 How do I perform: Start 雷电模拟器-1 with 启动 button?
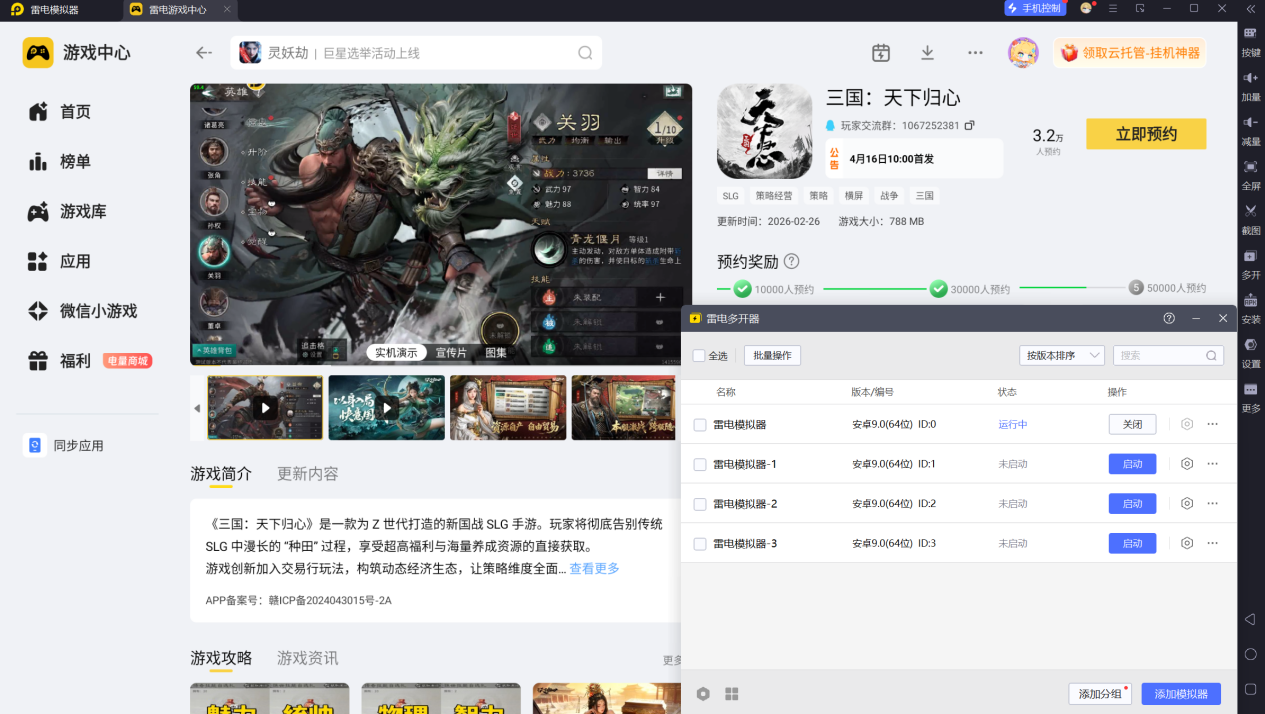(1132, 464)
